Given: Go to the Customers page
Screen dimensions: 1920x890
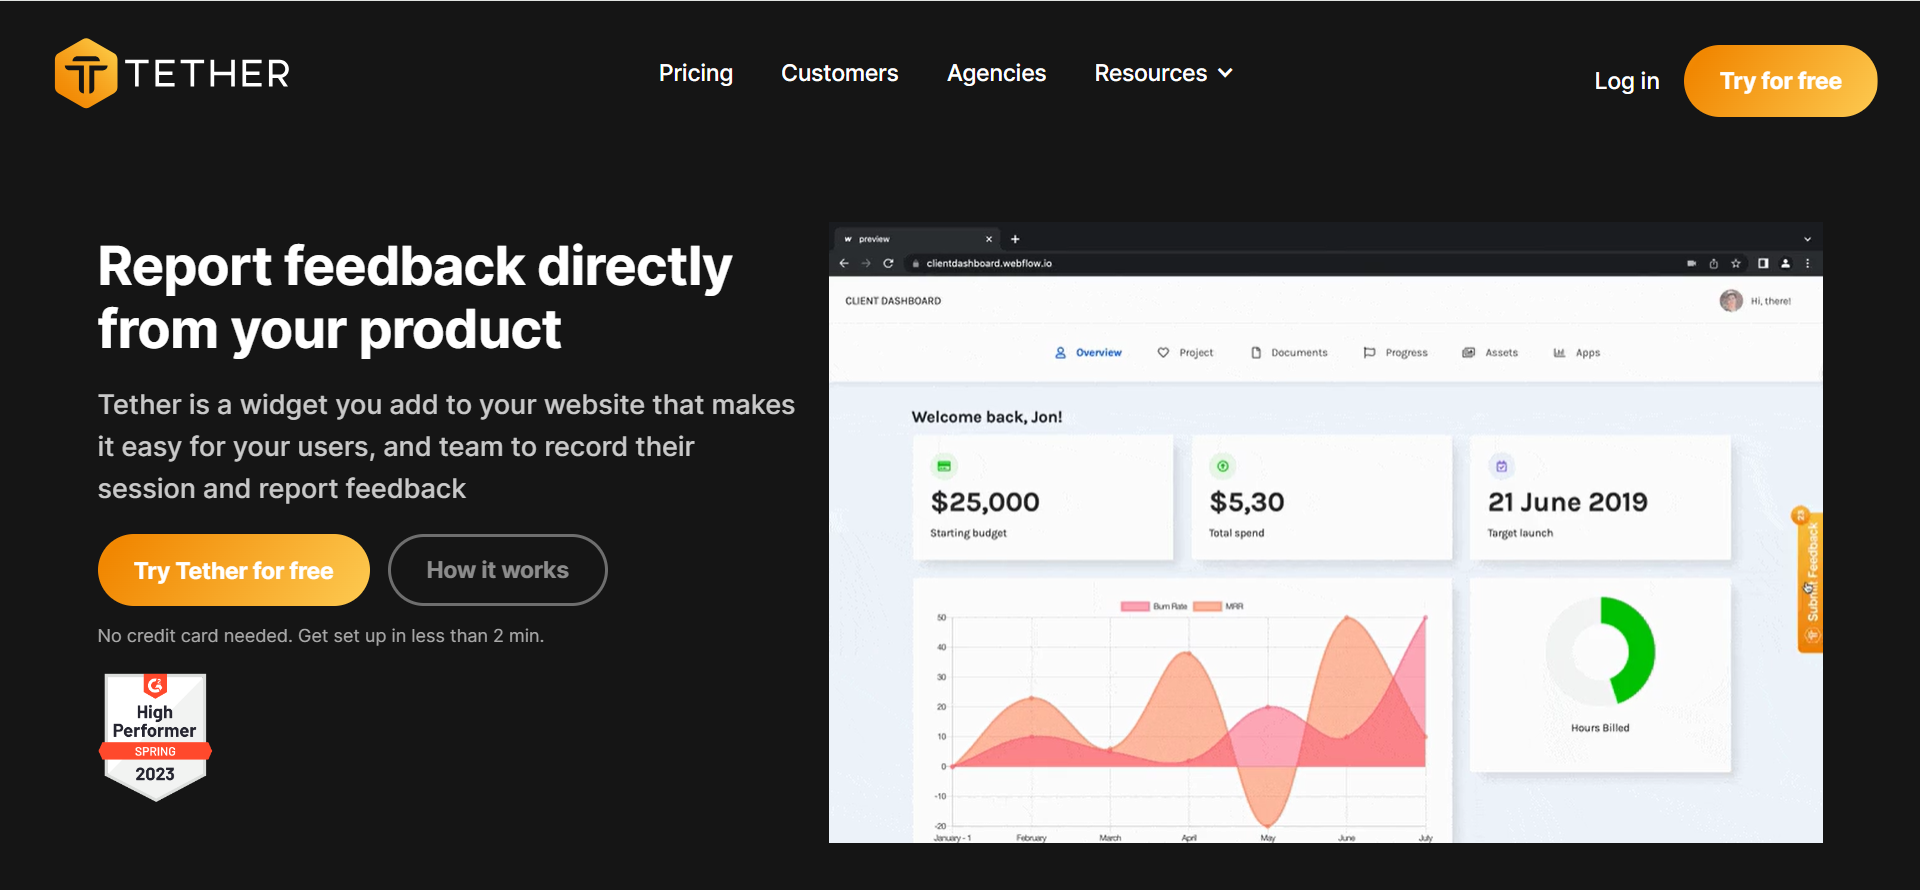Looking at the screenshot, I should point(839,73).
